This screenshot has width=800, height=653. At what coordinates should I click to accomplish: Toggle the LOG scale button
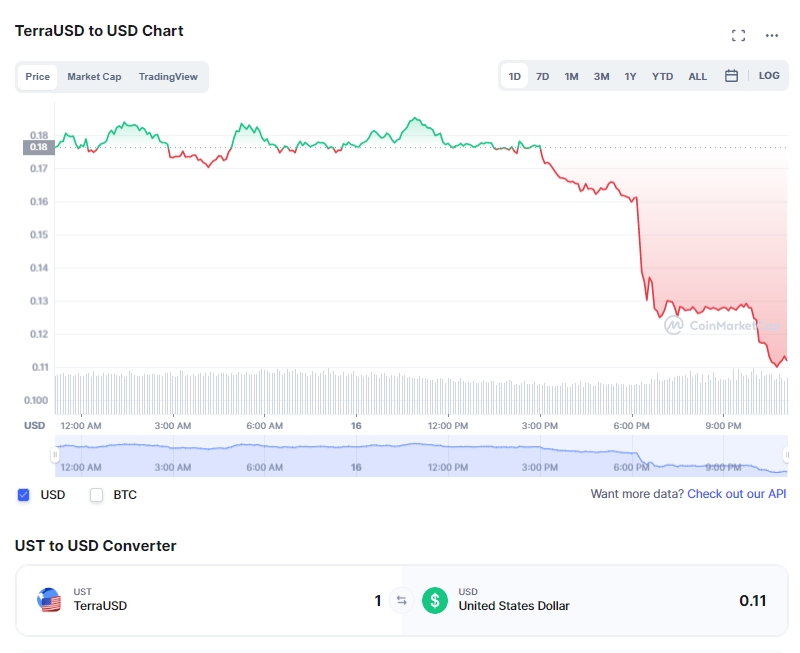pos(769,76)
